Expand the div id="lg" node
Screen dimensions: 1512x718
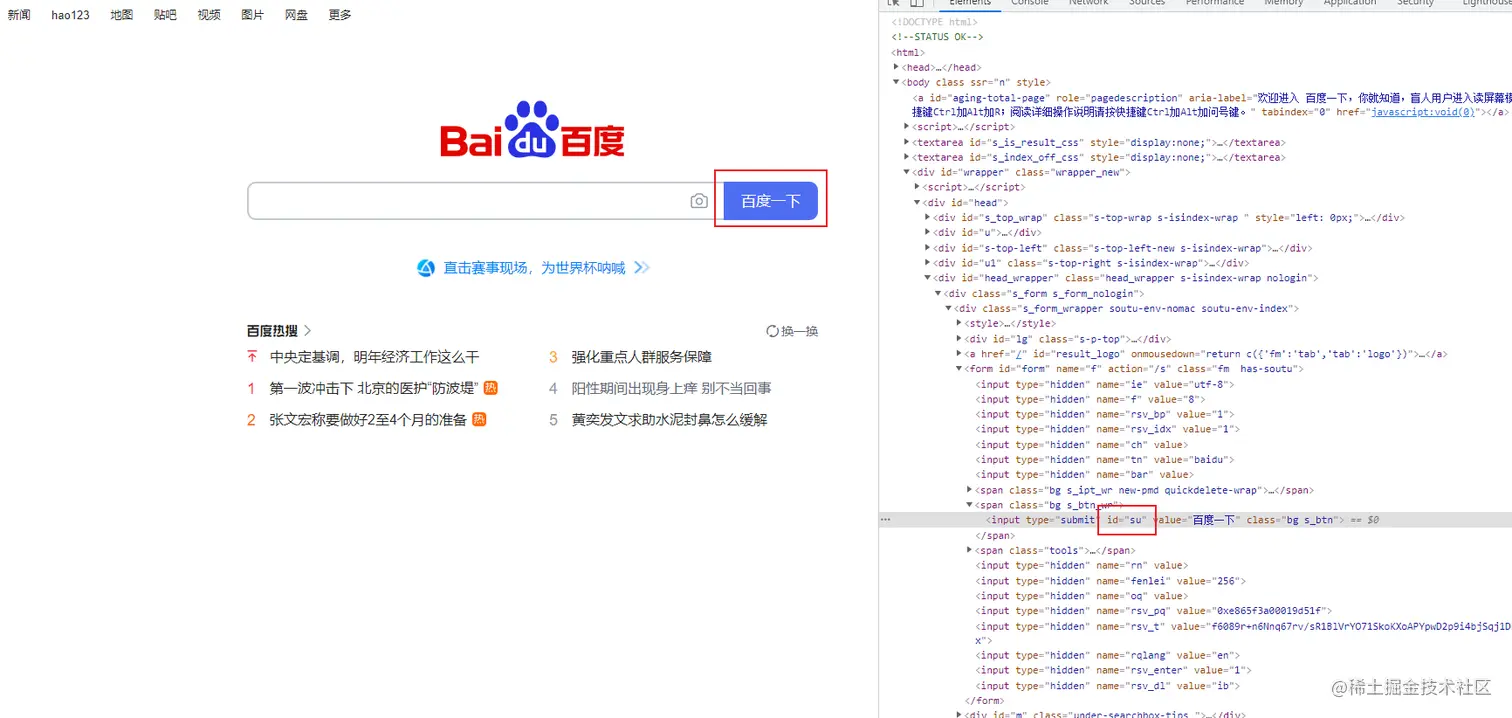(959, 339)
